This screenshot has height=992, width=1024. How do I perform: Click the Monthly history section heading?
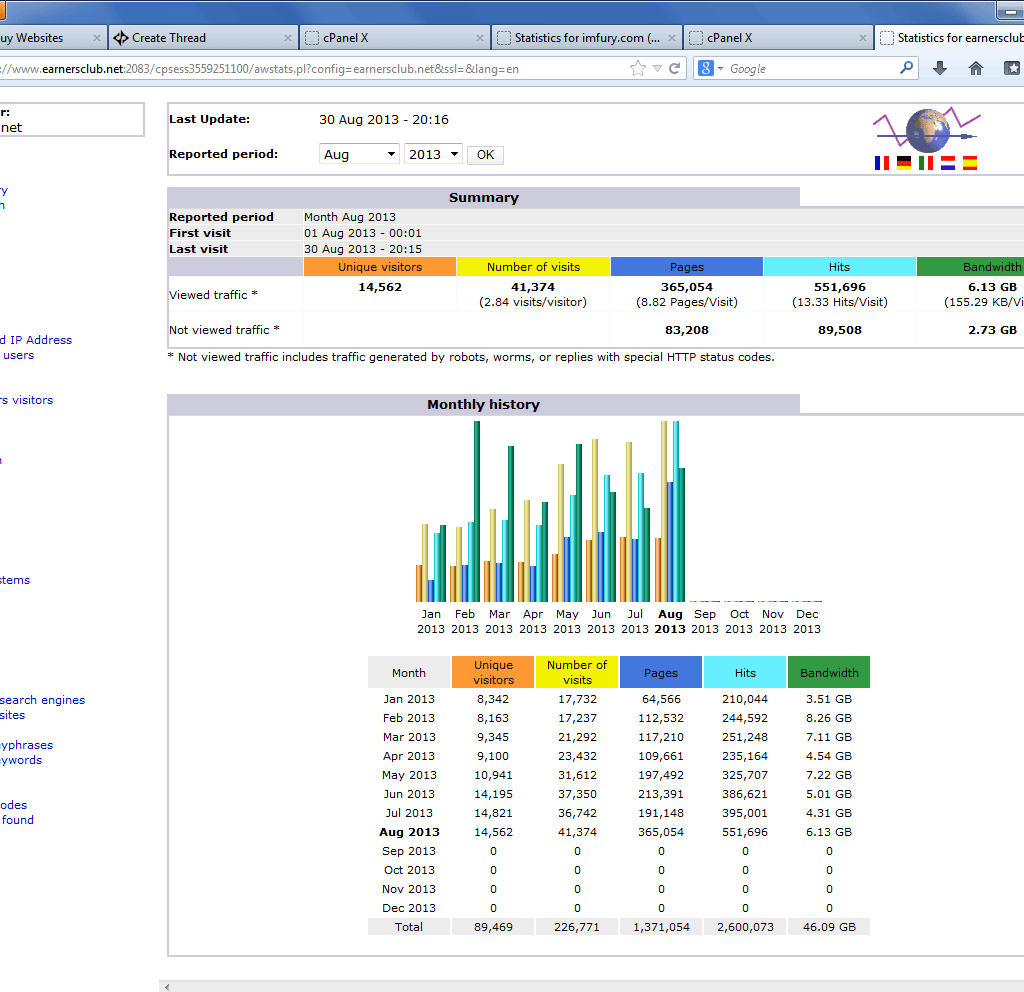click(483, 404)
